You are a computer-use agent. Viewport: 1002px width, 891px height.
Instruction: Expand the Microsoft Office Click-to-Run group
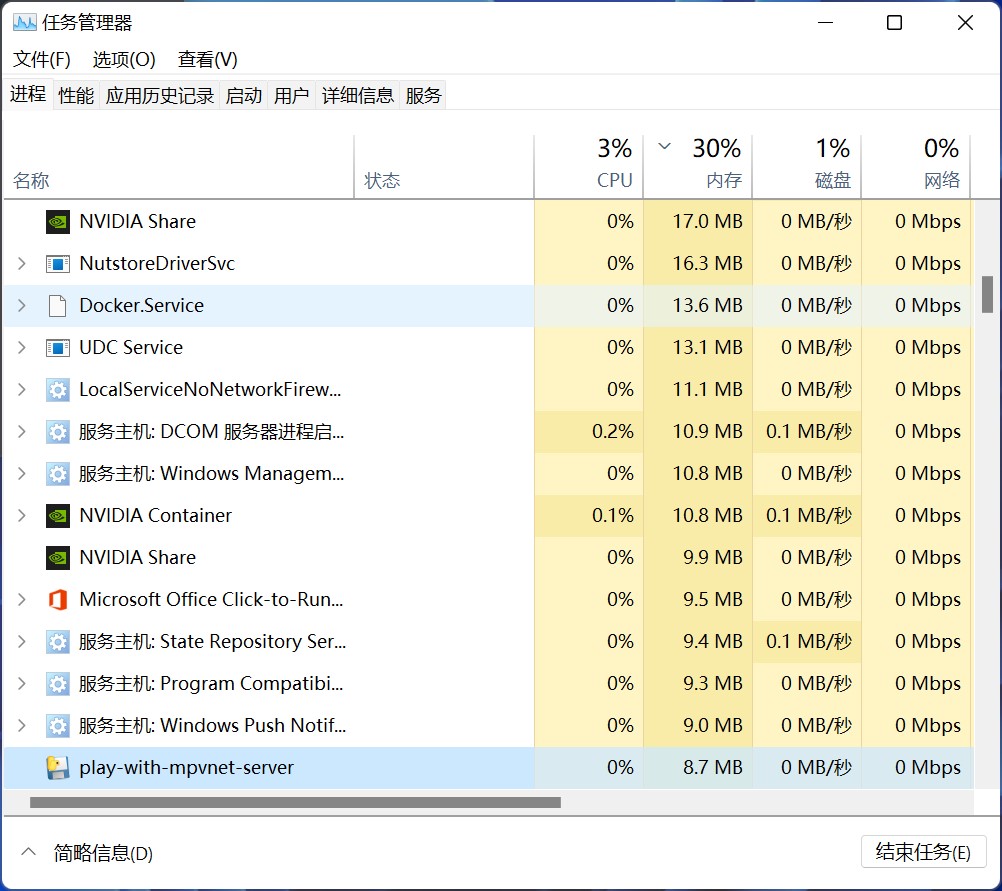pos(22,599)
